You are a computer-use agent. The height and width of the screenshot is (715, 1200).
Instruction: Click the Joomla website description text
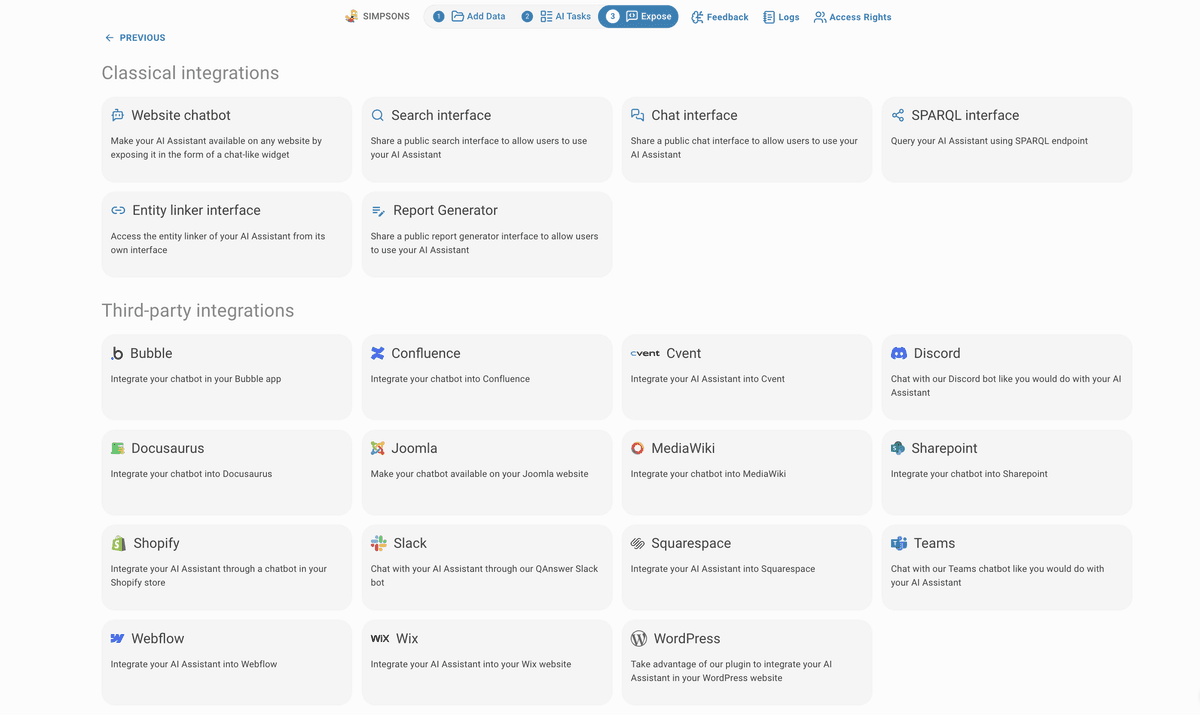(x=479, y=474)
